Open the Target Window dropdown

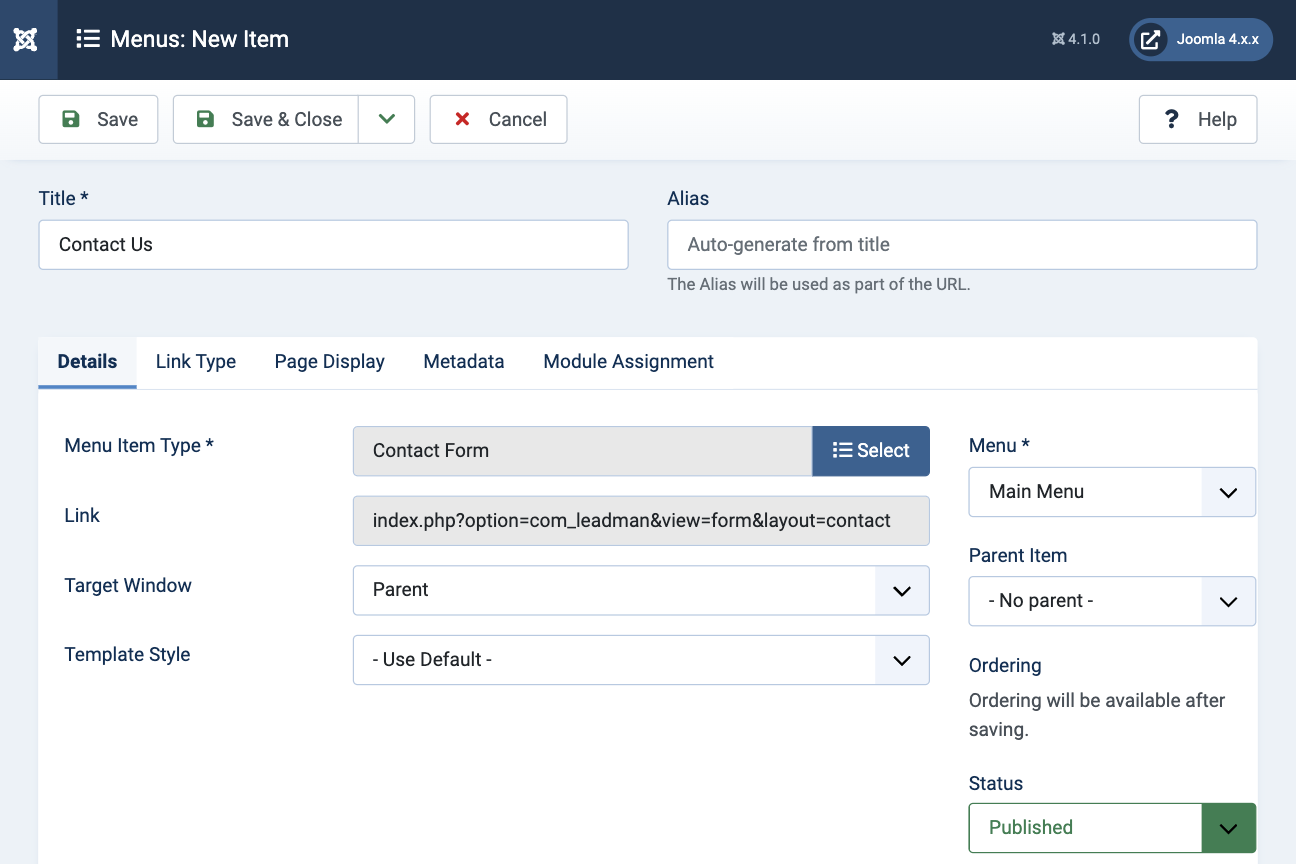[x=640, y=590]
